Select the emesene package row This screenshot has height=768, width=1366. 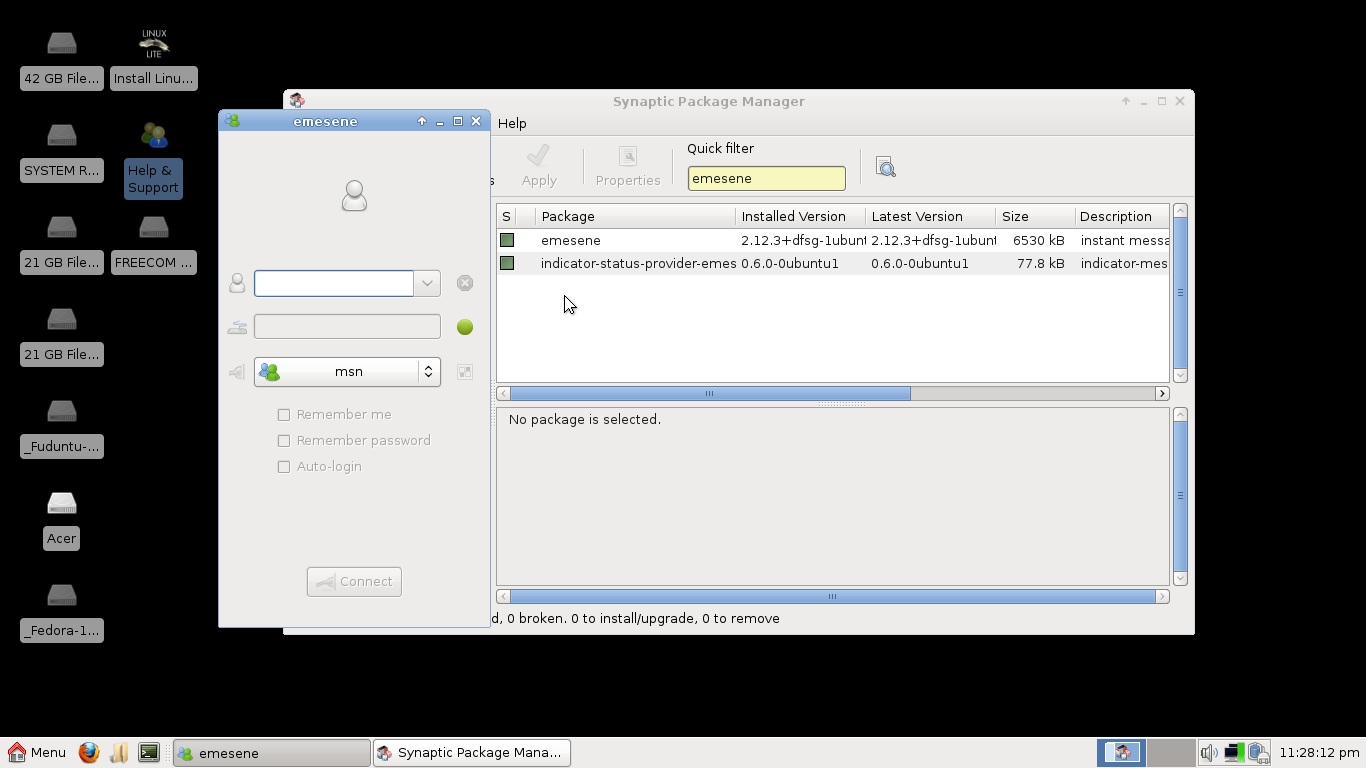coord(832,240)
